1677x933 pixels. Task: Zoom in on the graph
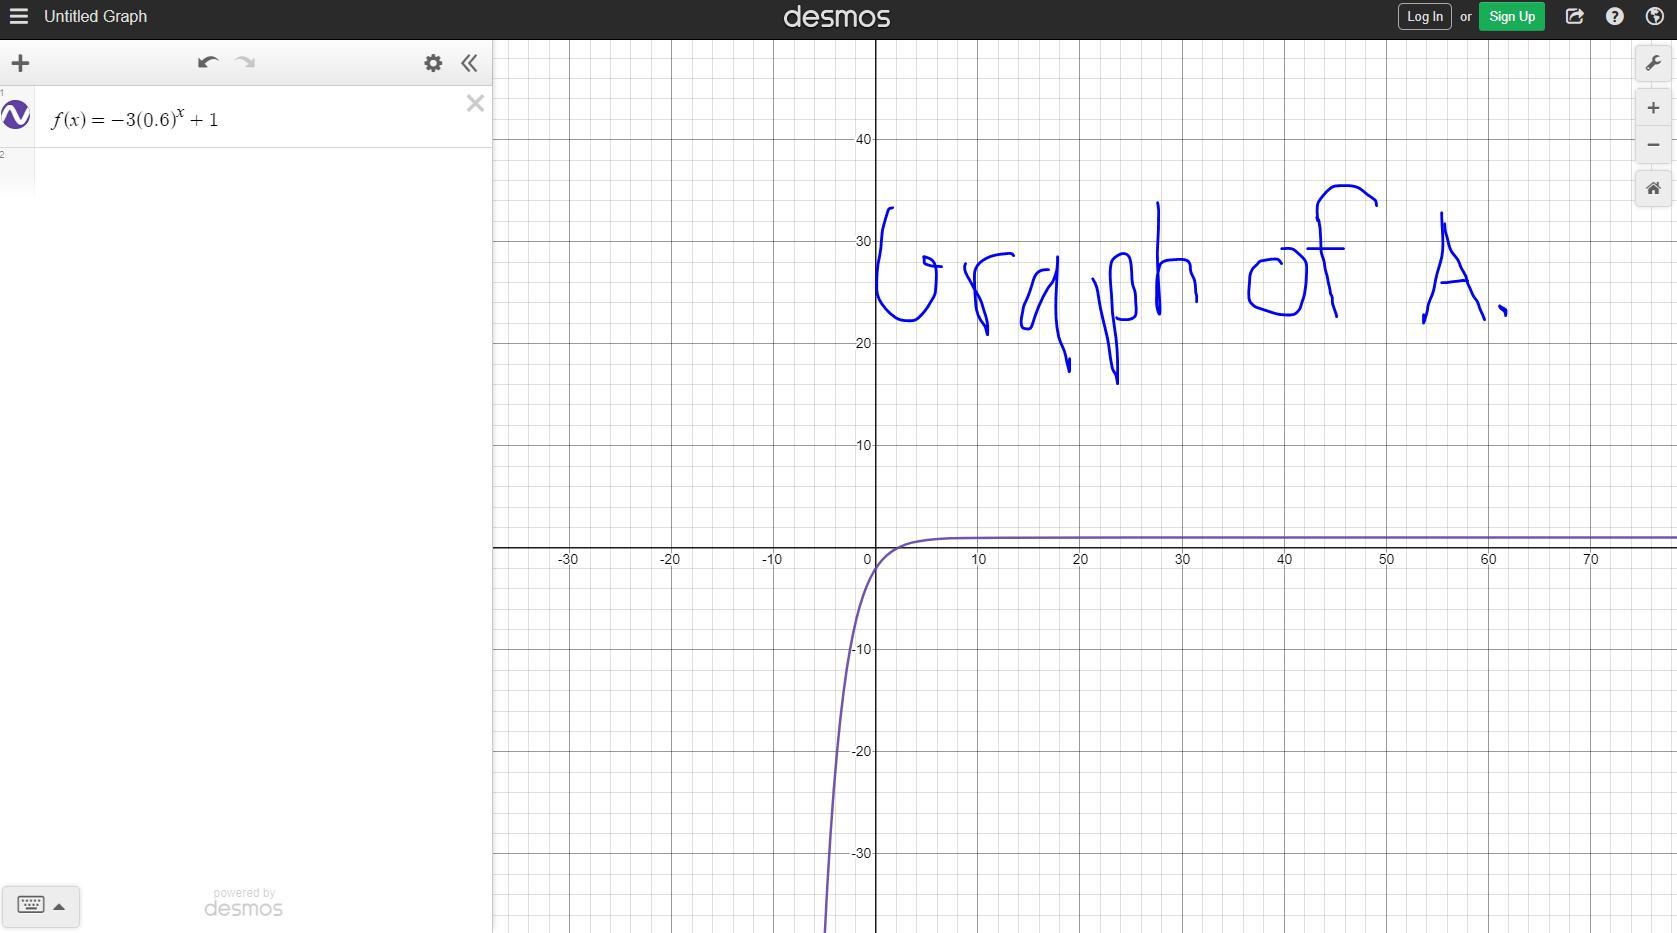tap(1653, 108)
